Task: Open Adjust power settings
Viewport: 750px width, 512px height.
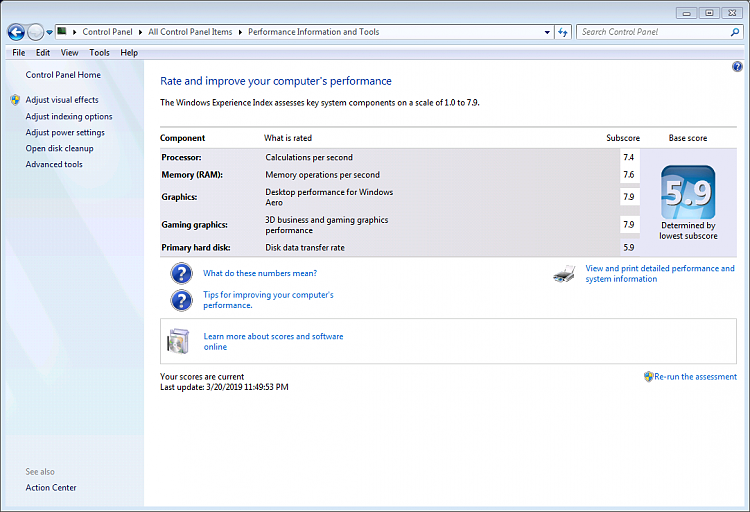Action: (65, 133)
